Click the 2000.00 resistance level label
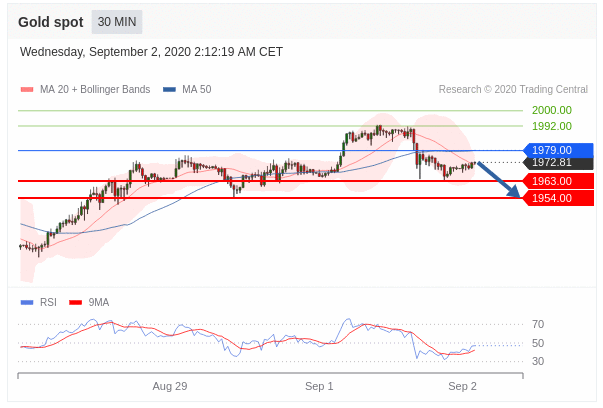This screenshot has height=408, width=603. (551, 110)
